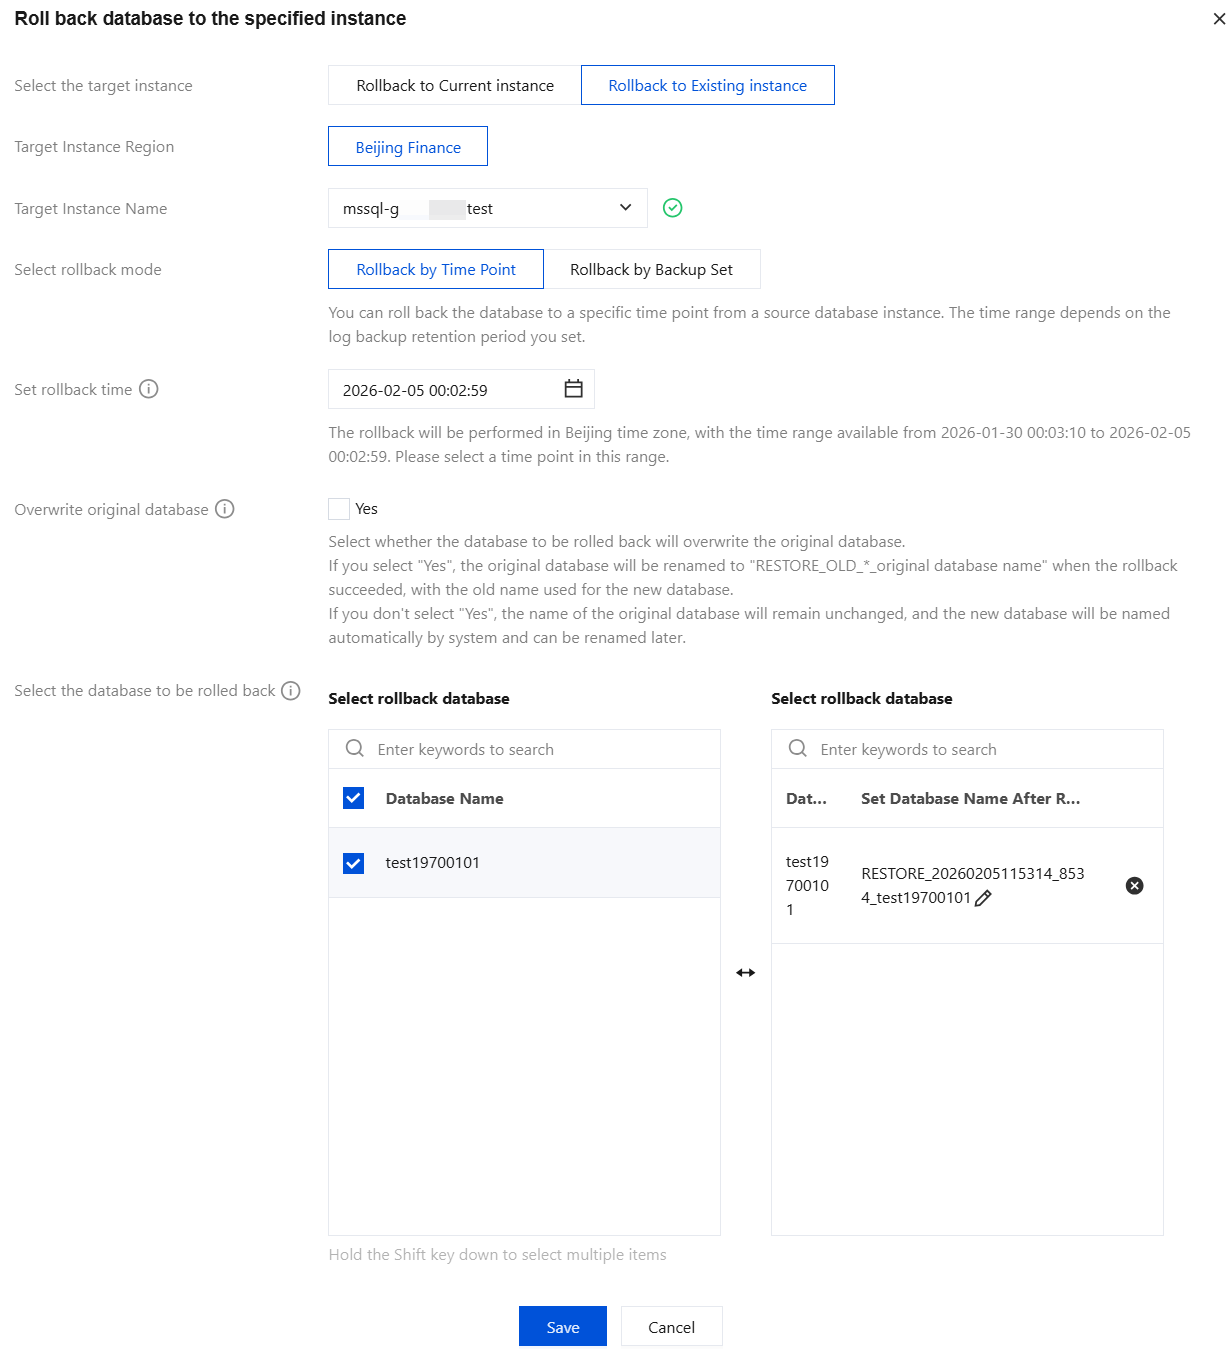Switch to Rollback by Backup Set mode
This screenshot has height=1354, width=1231.
[651, 270]
